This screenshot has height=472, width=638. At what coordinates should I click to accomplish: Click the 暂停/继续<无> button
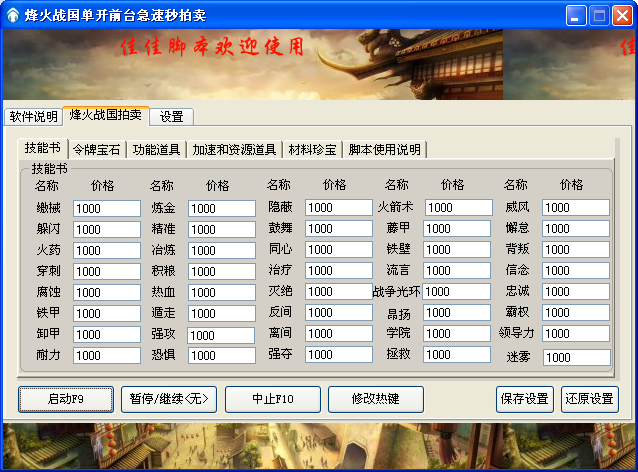(169, 399)
